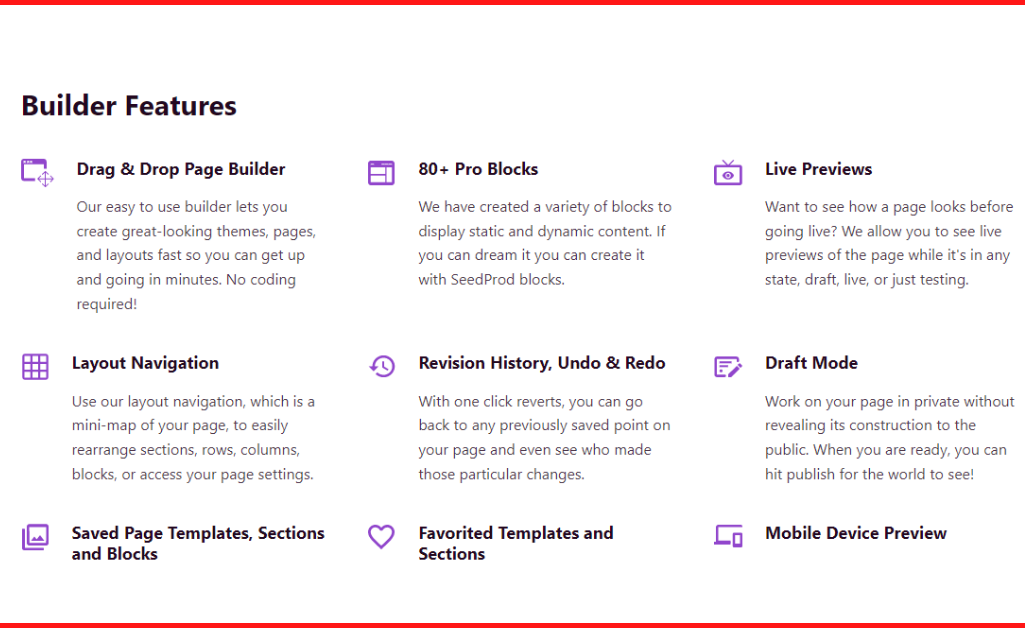Select the Saved Page Templates image icon

(x=35, y=537)
